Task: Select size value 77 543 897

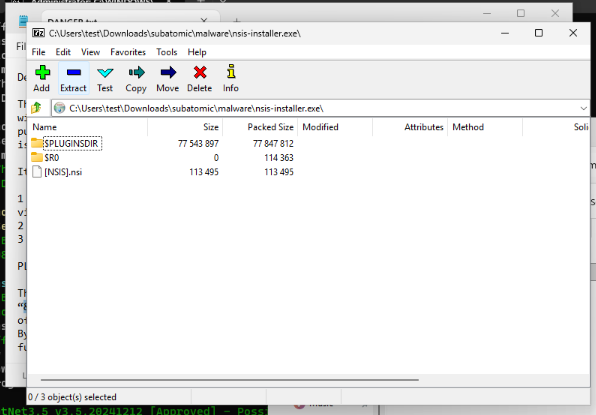Action: click(x=198, y=144)
